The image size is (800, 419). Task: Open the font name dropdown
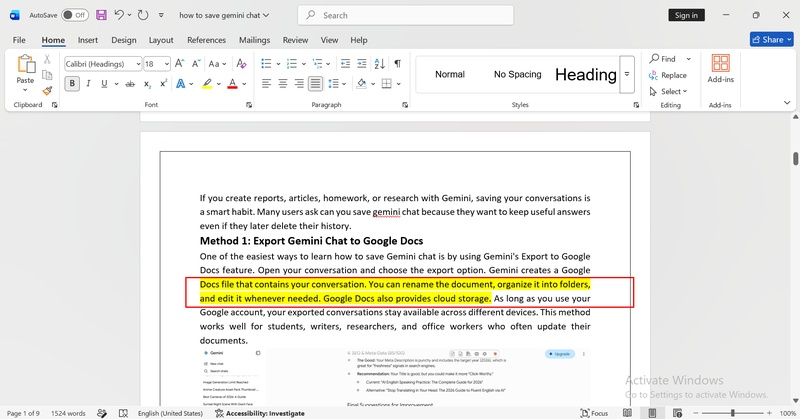(138, 64)
